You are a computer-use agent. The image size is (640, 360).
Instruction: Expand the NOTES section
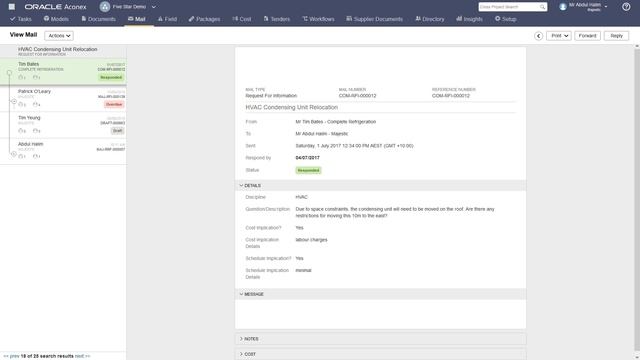[241, 339]
